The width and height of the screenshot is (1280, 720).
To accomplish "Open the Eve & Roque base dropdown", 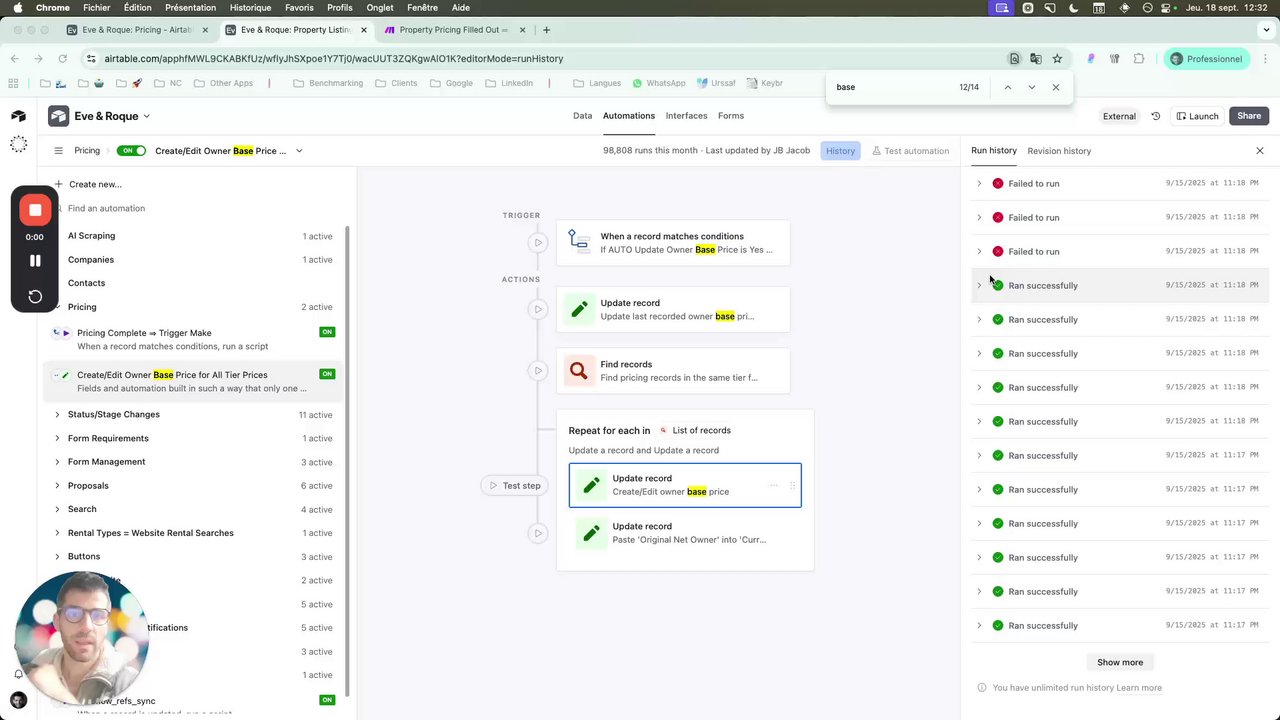I will click(x=146, y=116).
